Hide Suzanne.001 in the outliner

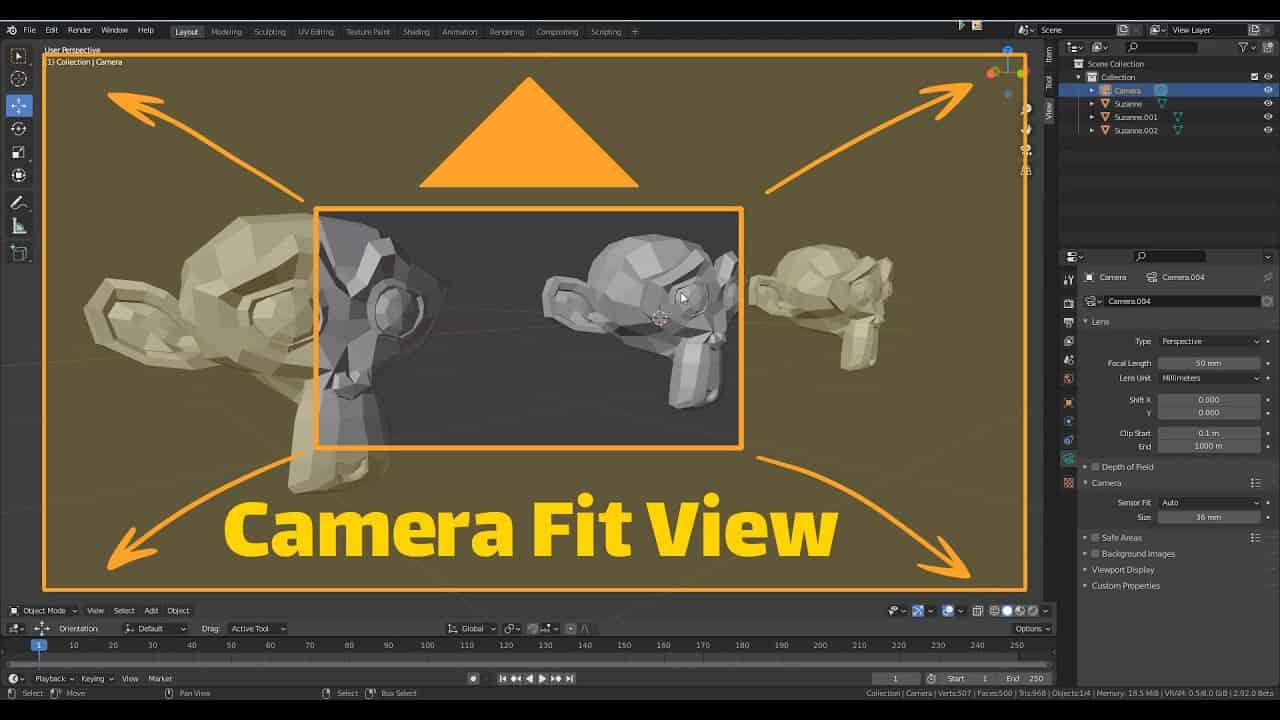point(1268,117)
